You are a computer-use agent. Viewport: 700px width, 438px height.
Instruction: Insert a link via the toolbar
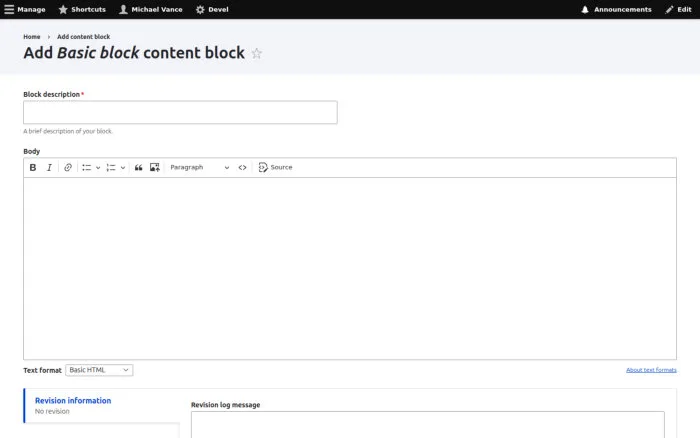tap(68, 167)
